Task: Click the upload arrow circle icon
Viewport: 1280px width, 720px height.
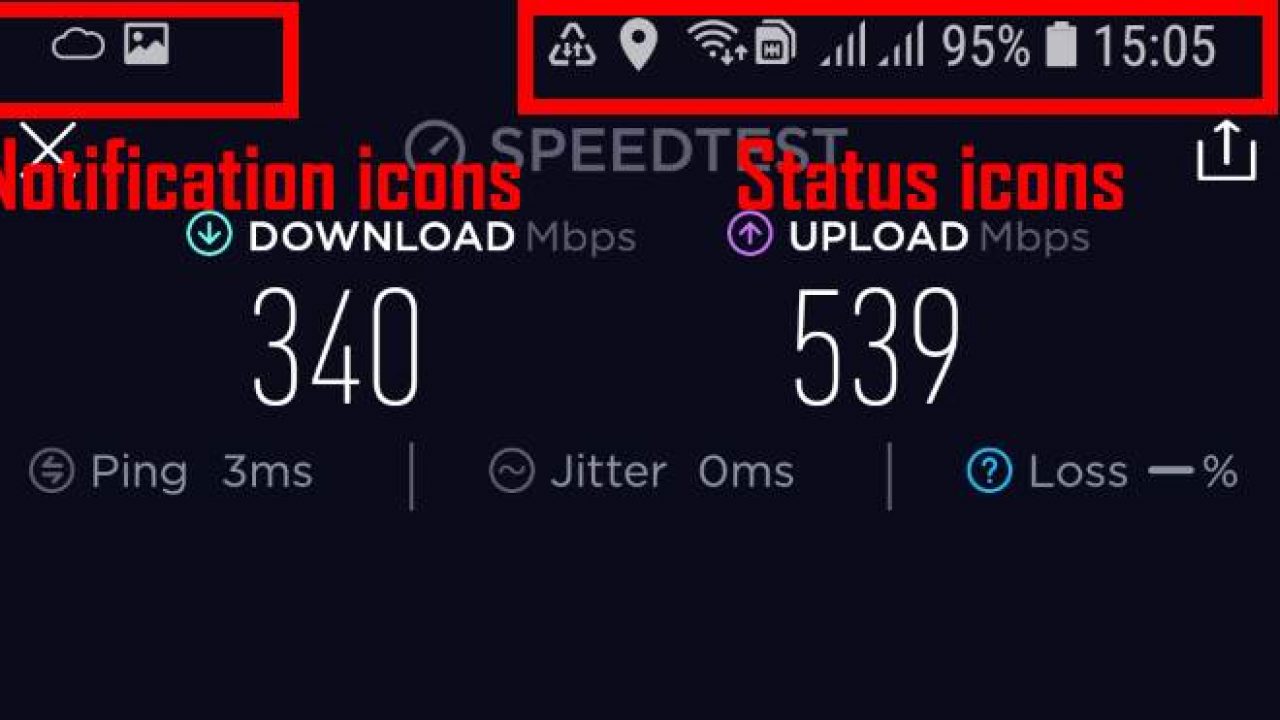Action: [750, 235]
